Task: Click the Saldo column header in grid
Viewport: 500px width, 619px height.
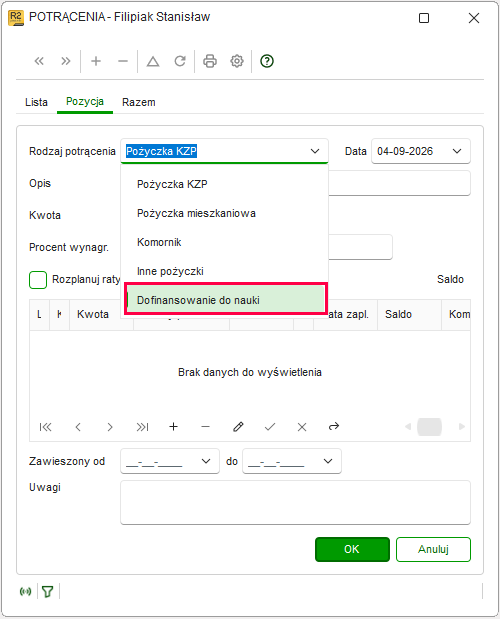Action: pos(409,315)
